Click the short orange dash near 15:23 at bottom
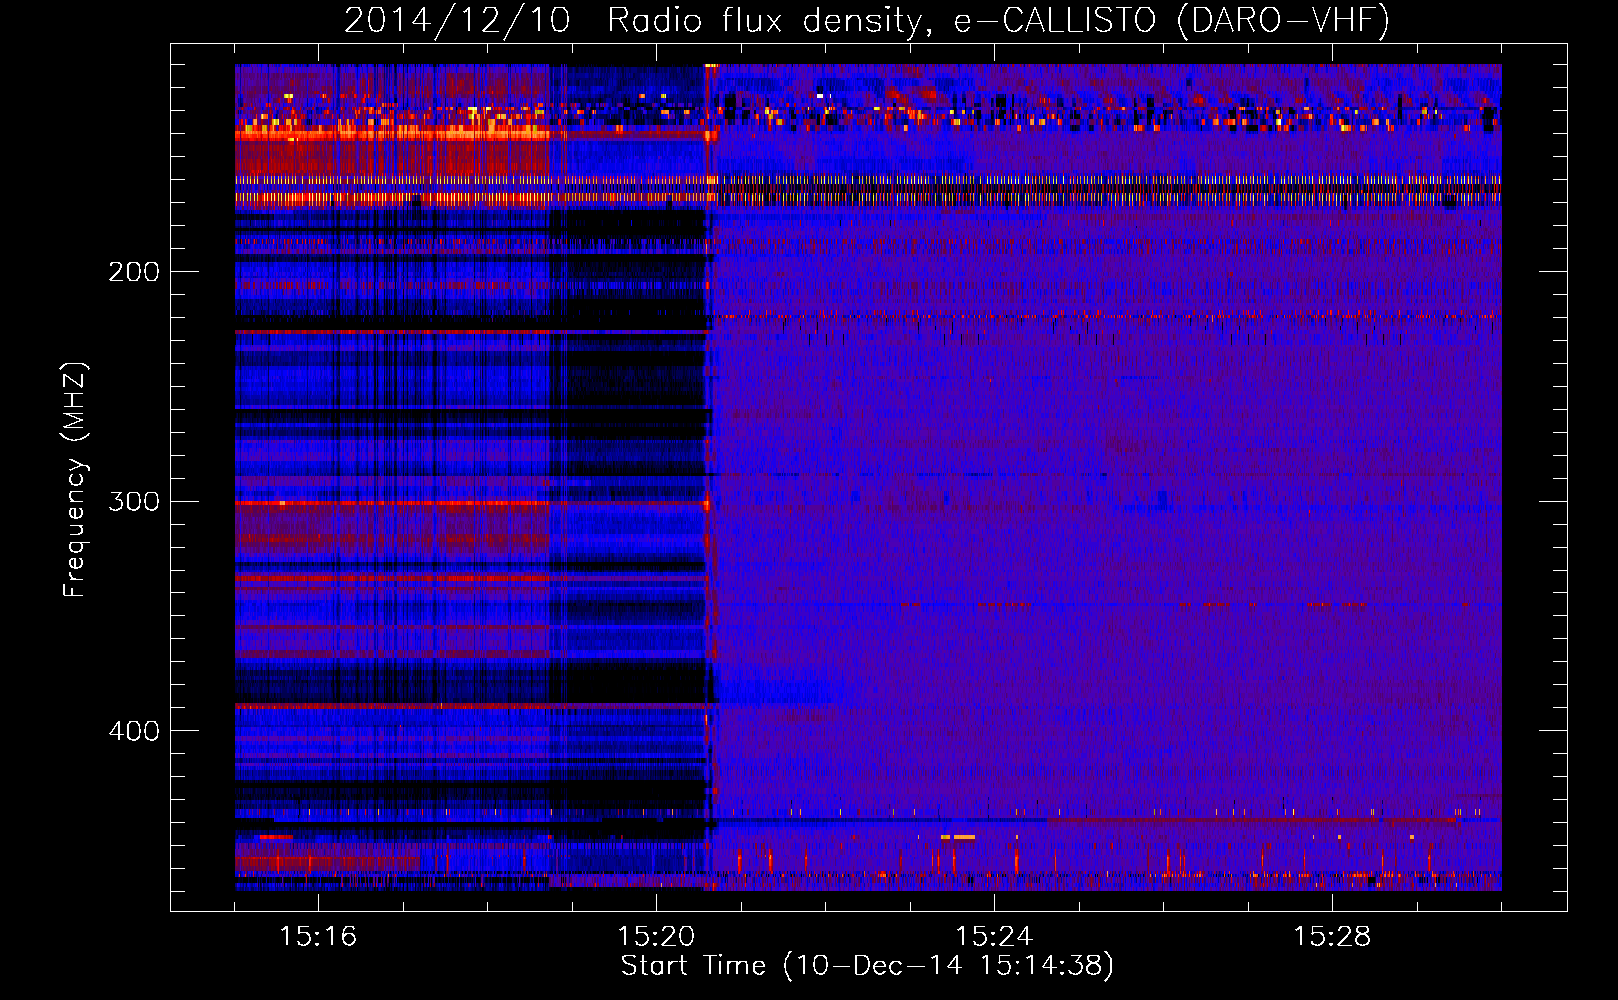Screen dimensions: 1618x1000 pos(959,836)
